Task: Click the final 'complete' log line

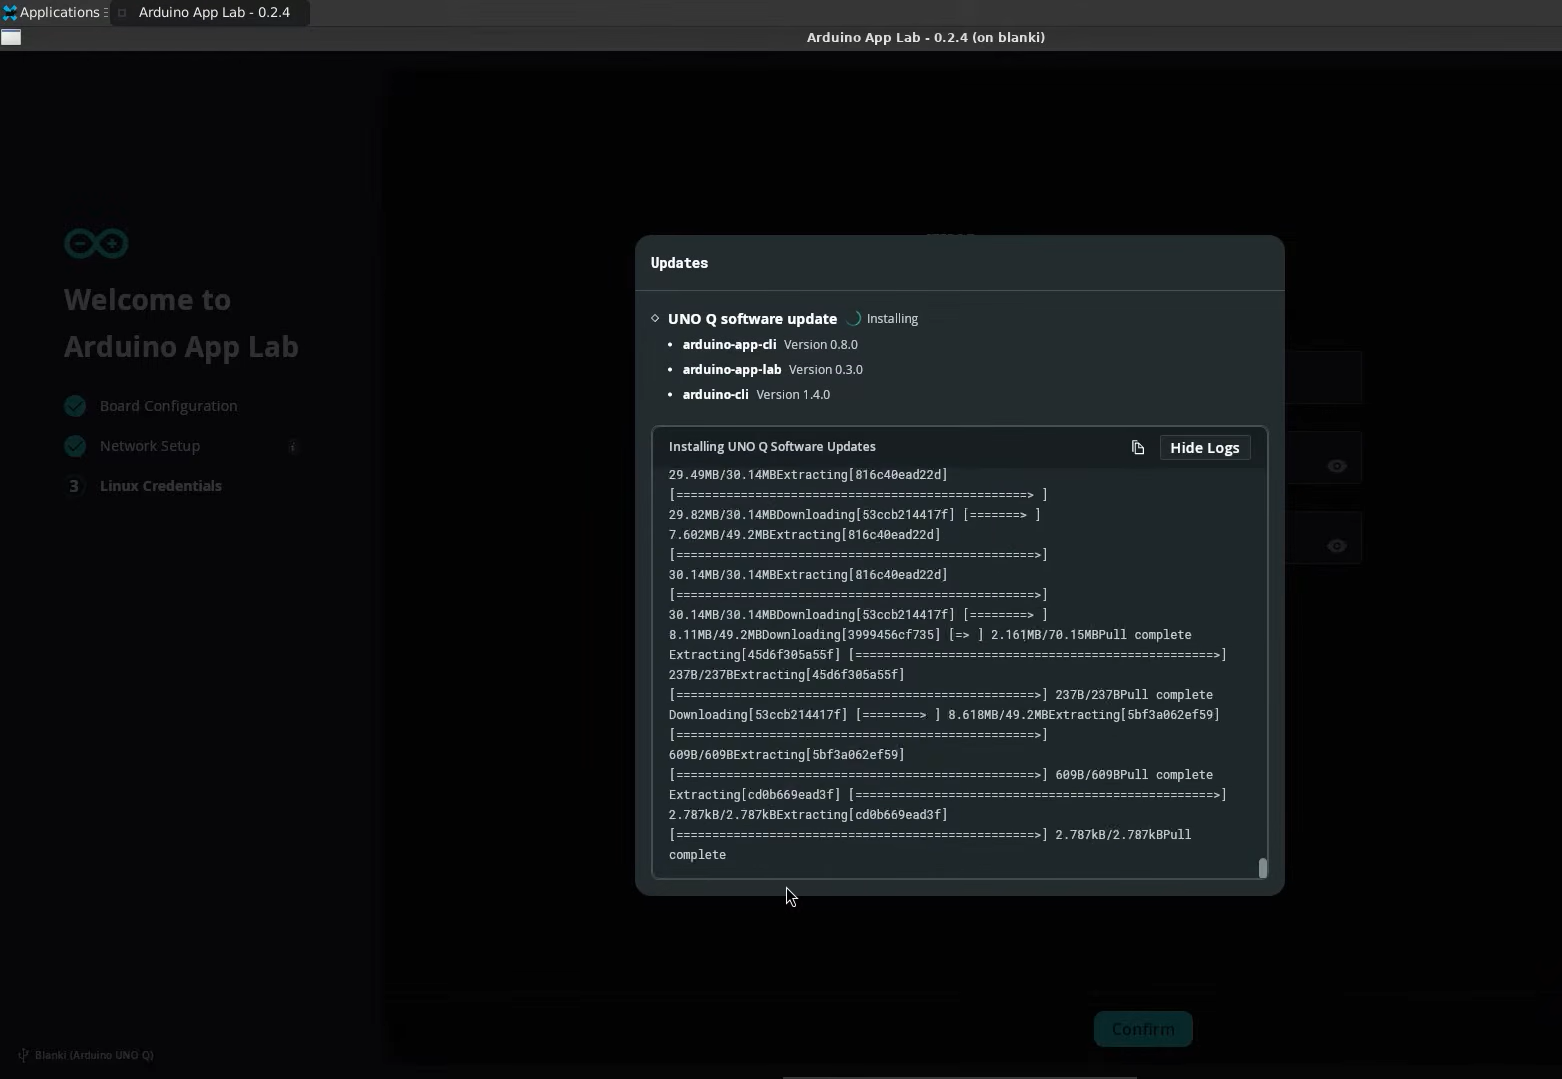Action: [698, 855]
